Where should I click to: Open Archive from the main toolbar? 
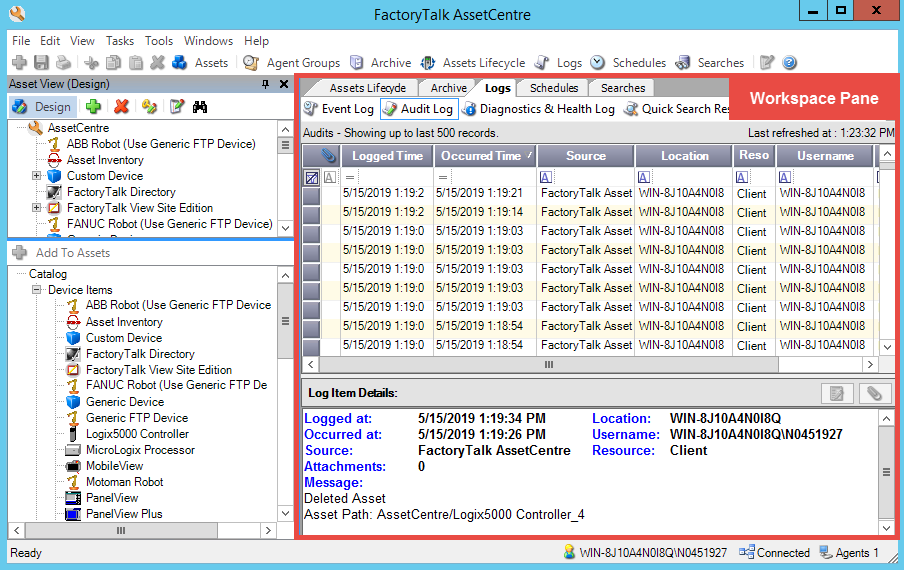point(381,62)
